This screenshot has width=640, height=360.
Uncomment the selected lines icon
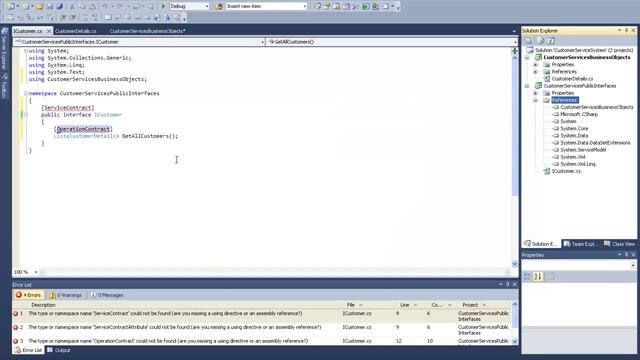pos(95,18)
